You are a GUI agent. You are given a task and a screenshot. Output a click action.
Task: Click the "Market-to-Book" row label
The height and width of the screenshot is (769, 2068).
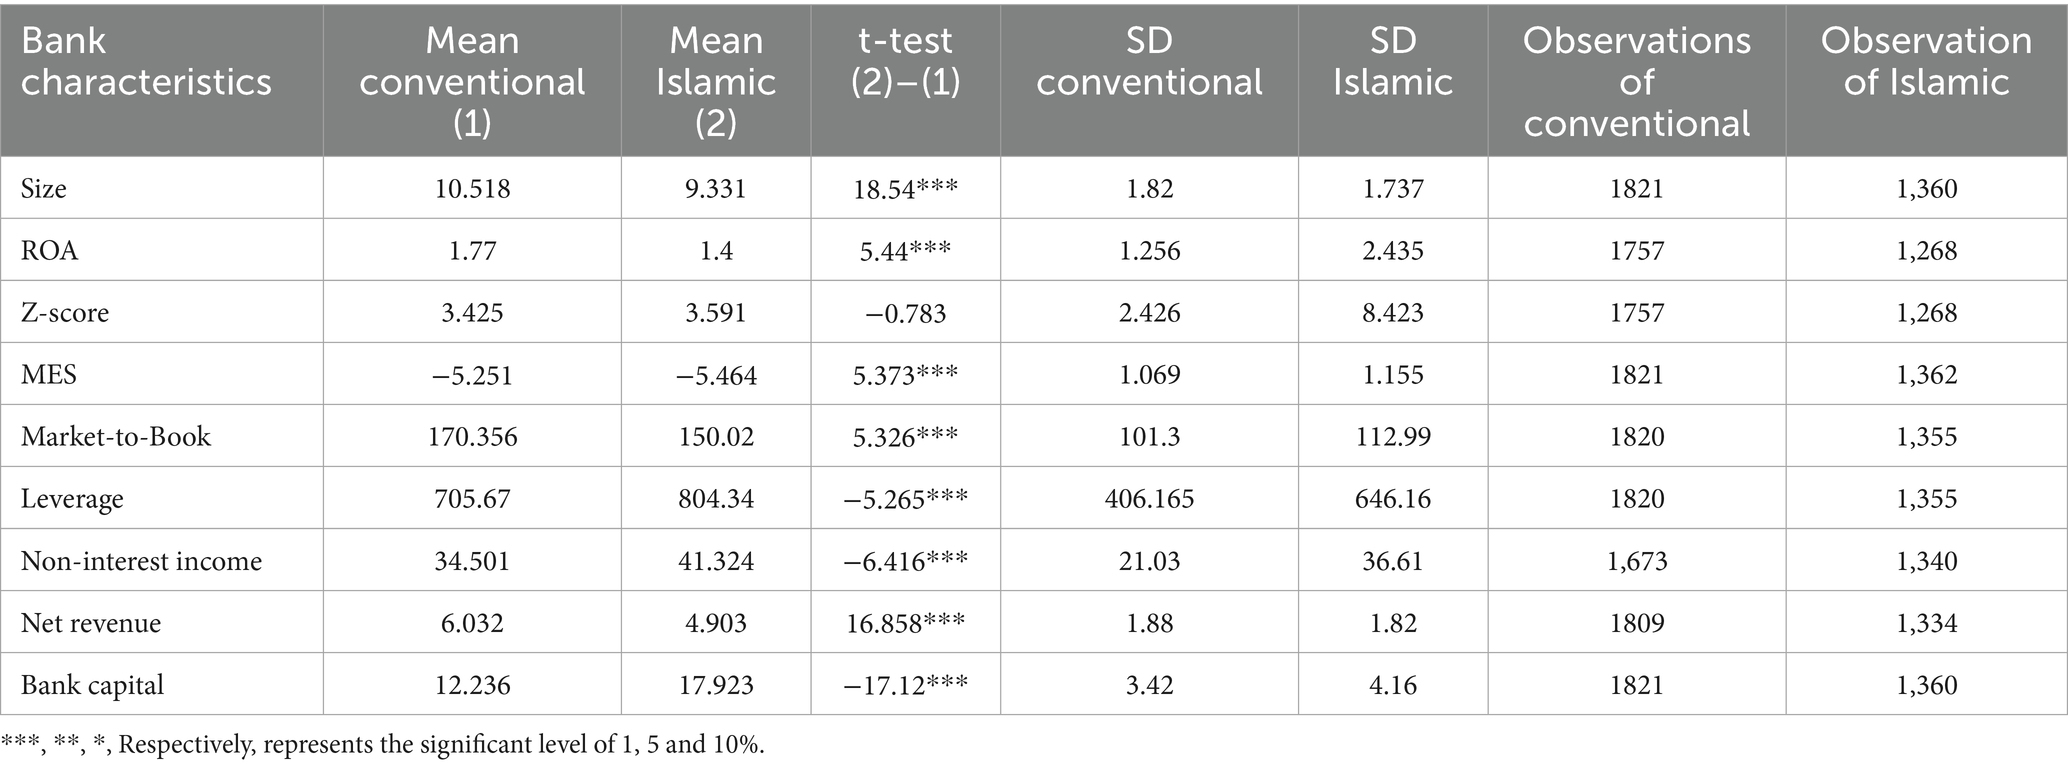click(x=116, y=436)
